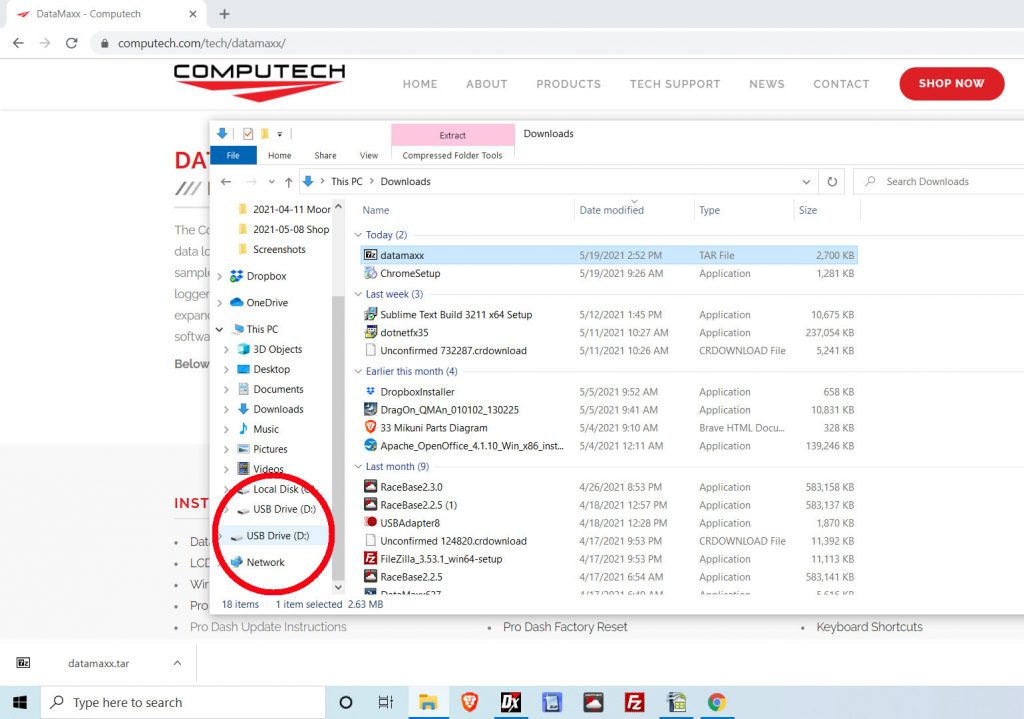This screenshot has height=719, width=1024.
Task: Open FileZilla from the taskbar
Action: (634, 703)
